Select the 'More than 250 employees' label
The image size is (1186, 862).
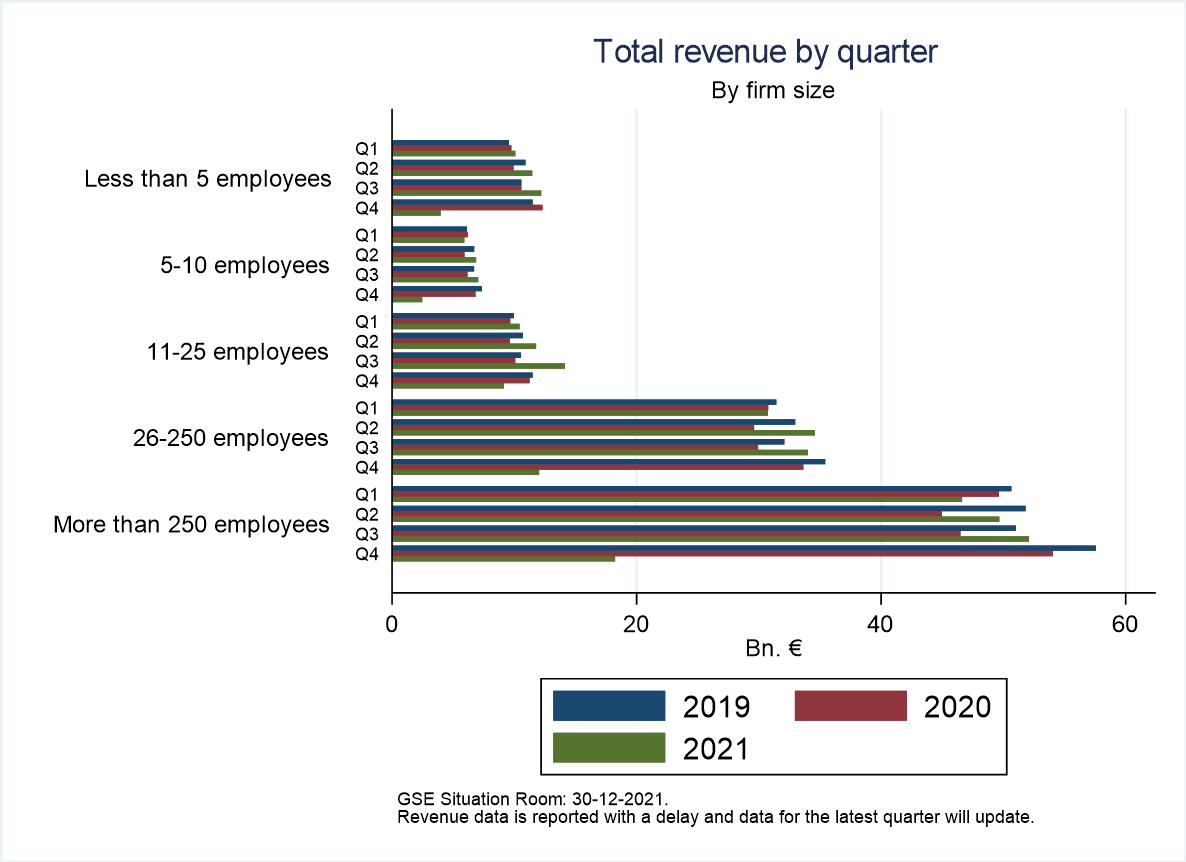(191, 524)
